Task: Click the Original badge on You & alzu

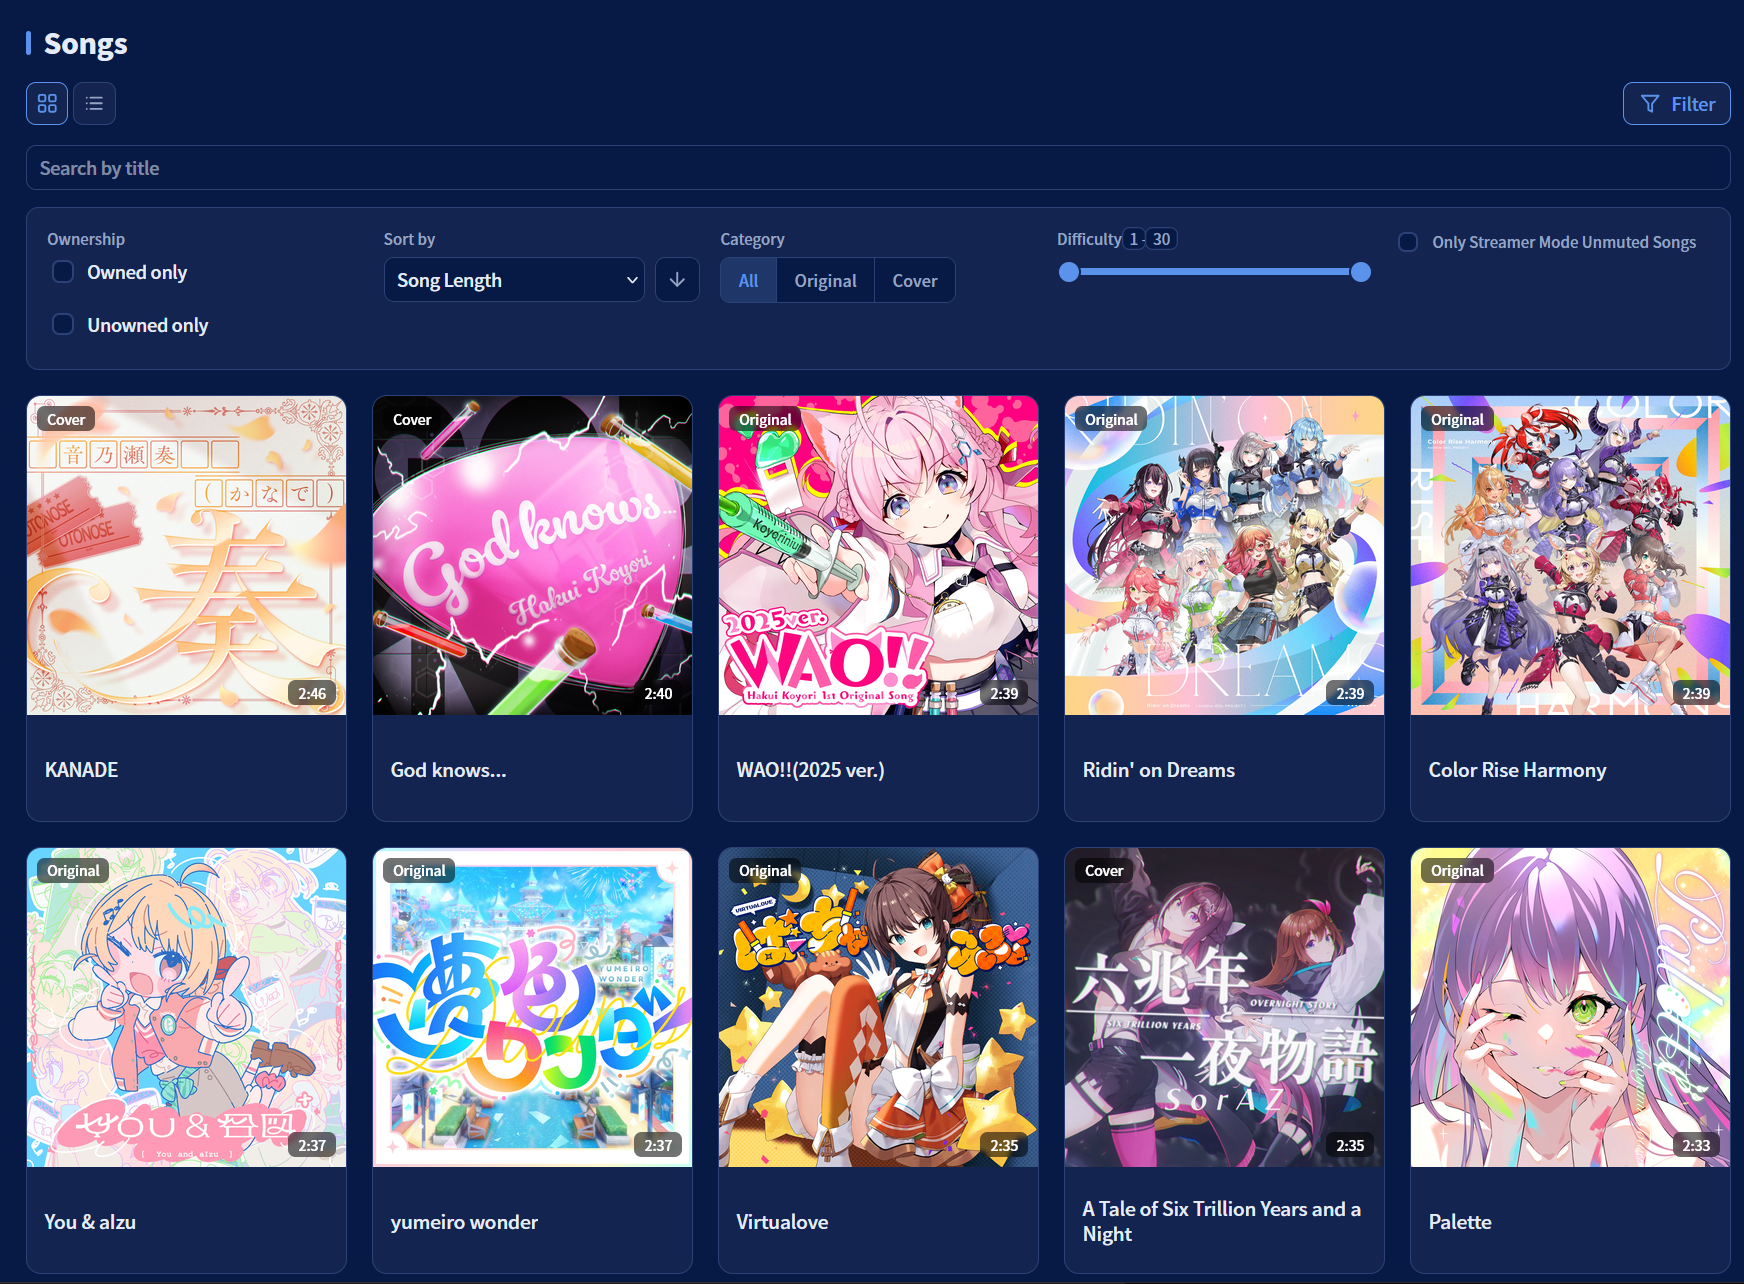Action: click(x=73, y=871)
